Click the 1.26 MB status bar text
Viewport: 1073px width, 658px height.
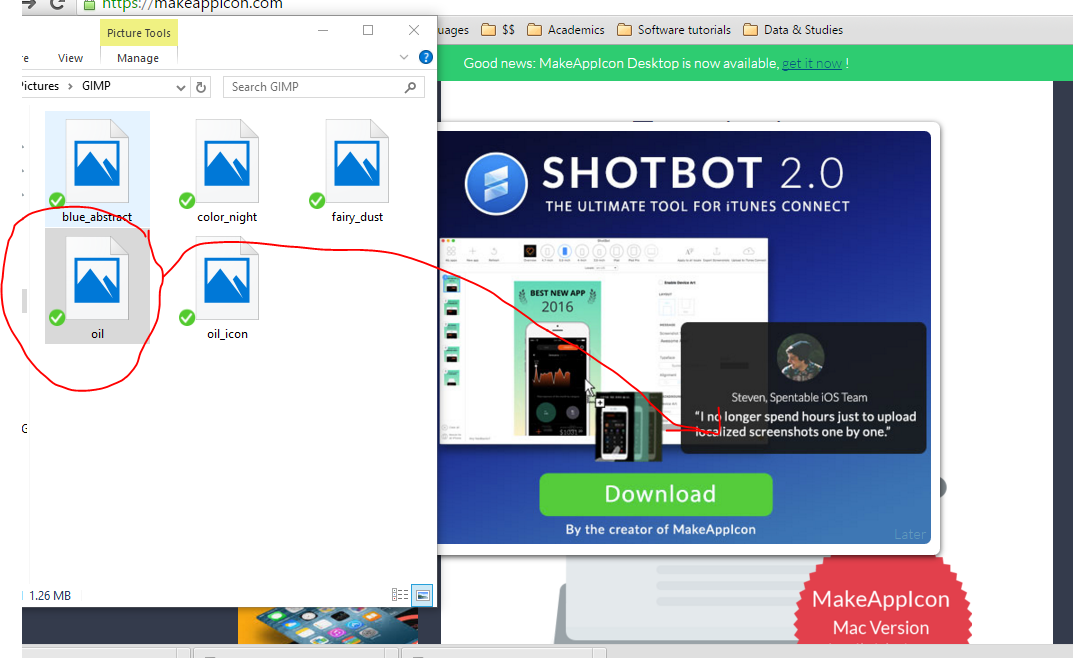[x=50, y=596]
